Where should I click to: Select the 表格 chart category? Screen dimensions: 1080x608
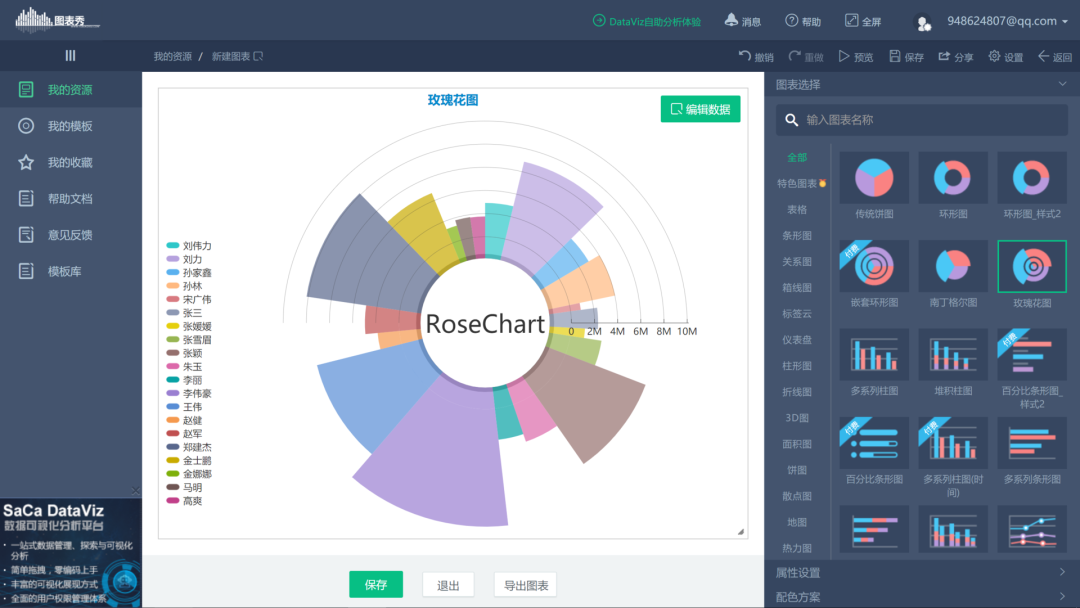pyautogui.click(x=797, y=209)
